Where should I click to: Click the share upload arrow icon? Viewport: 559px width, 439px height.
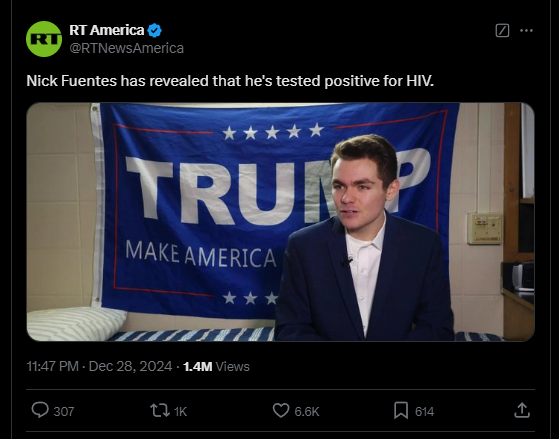[x=522, y=410]
